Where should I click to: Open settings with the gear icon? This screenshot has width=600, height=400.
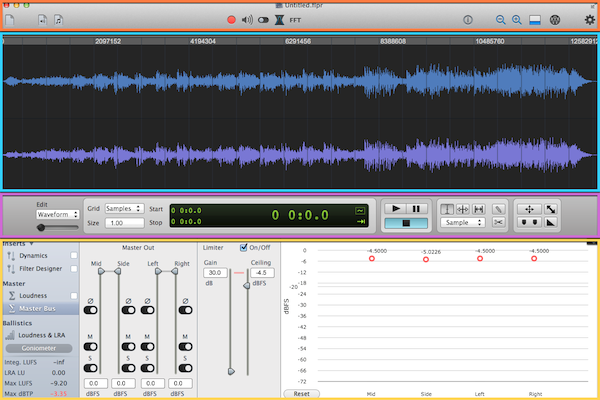coord(590,20)
